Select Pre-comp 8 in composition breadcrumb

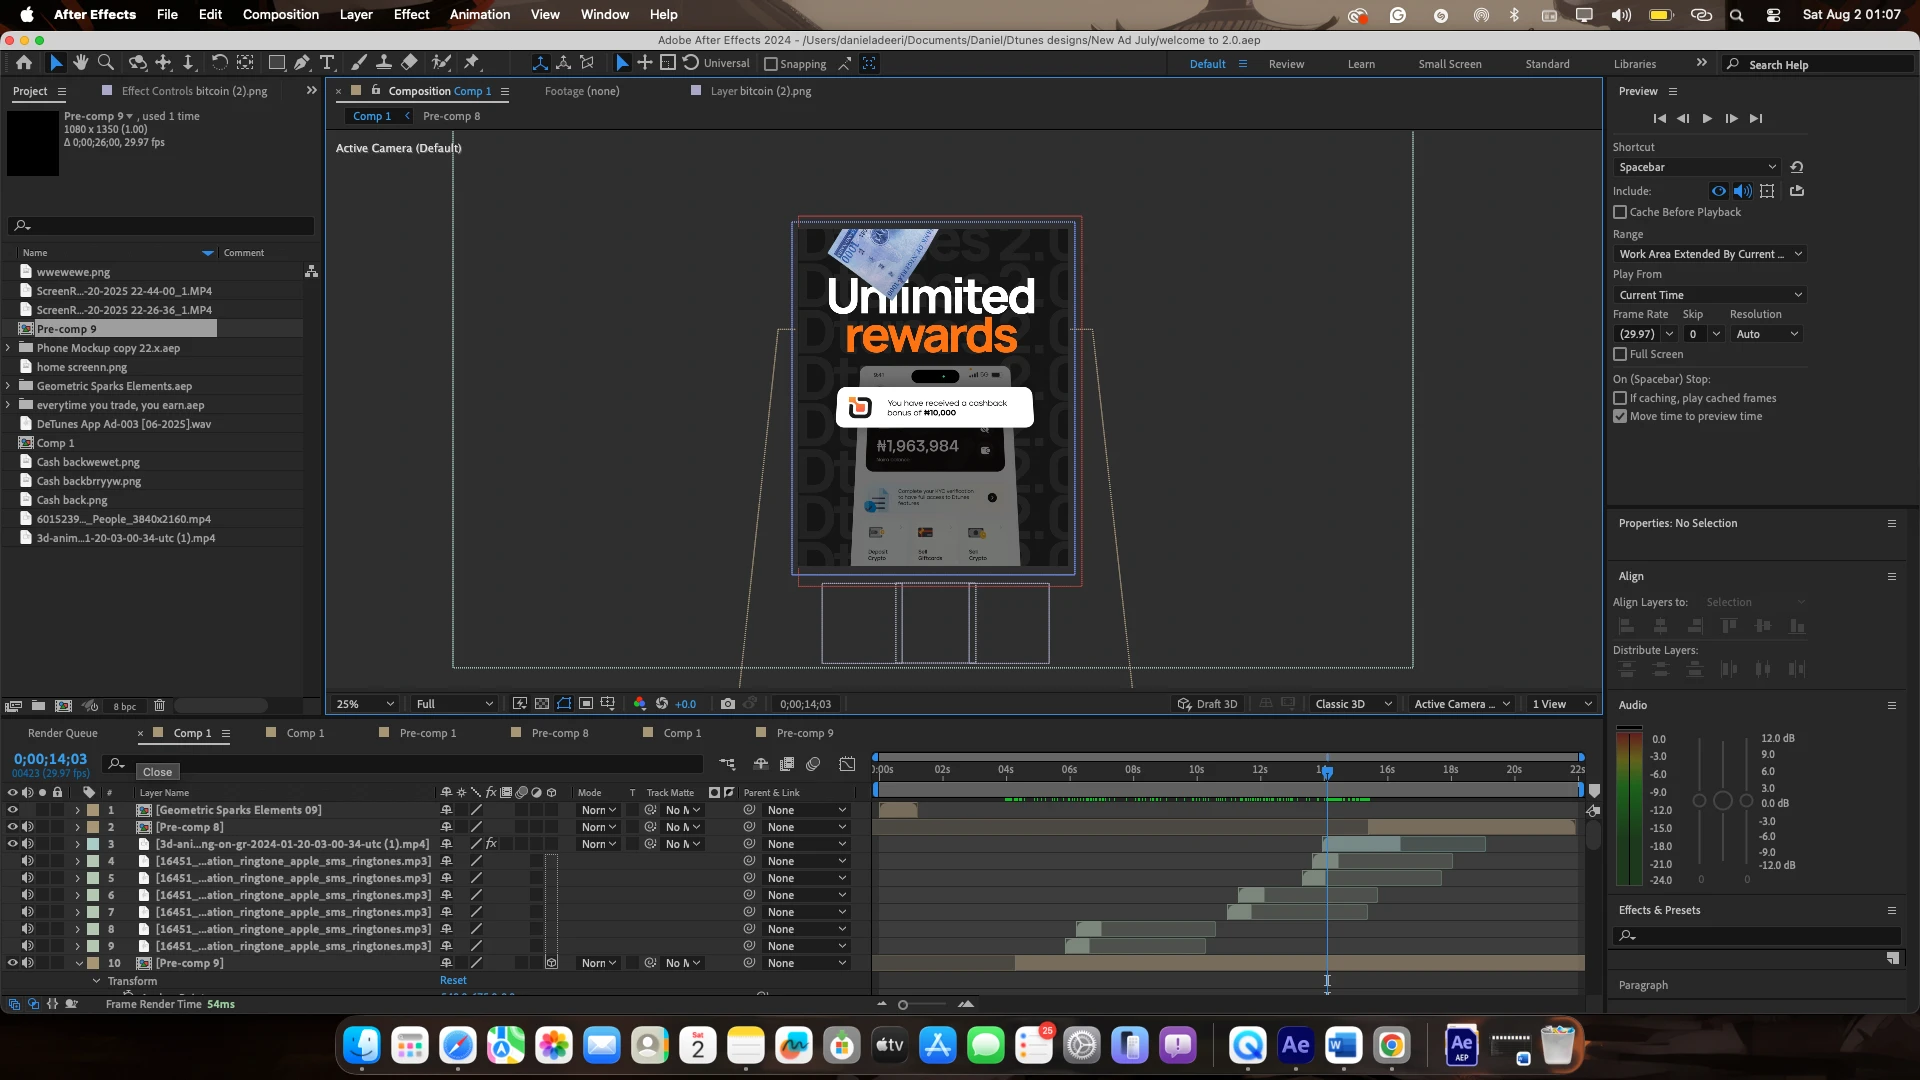451,116
